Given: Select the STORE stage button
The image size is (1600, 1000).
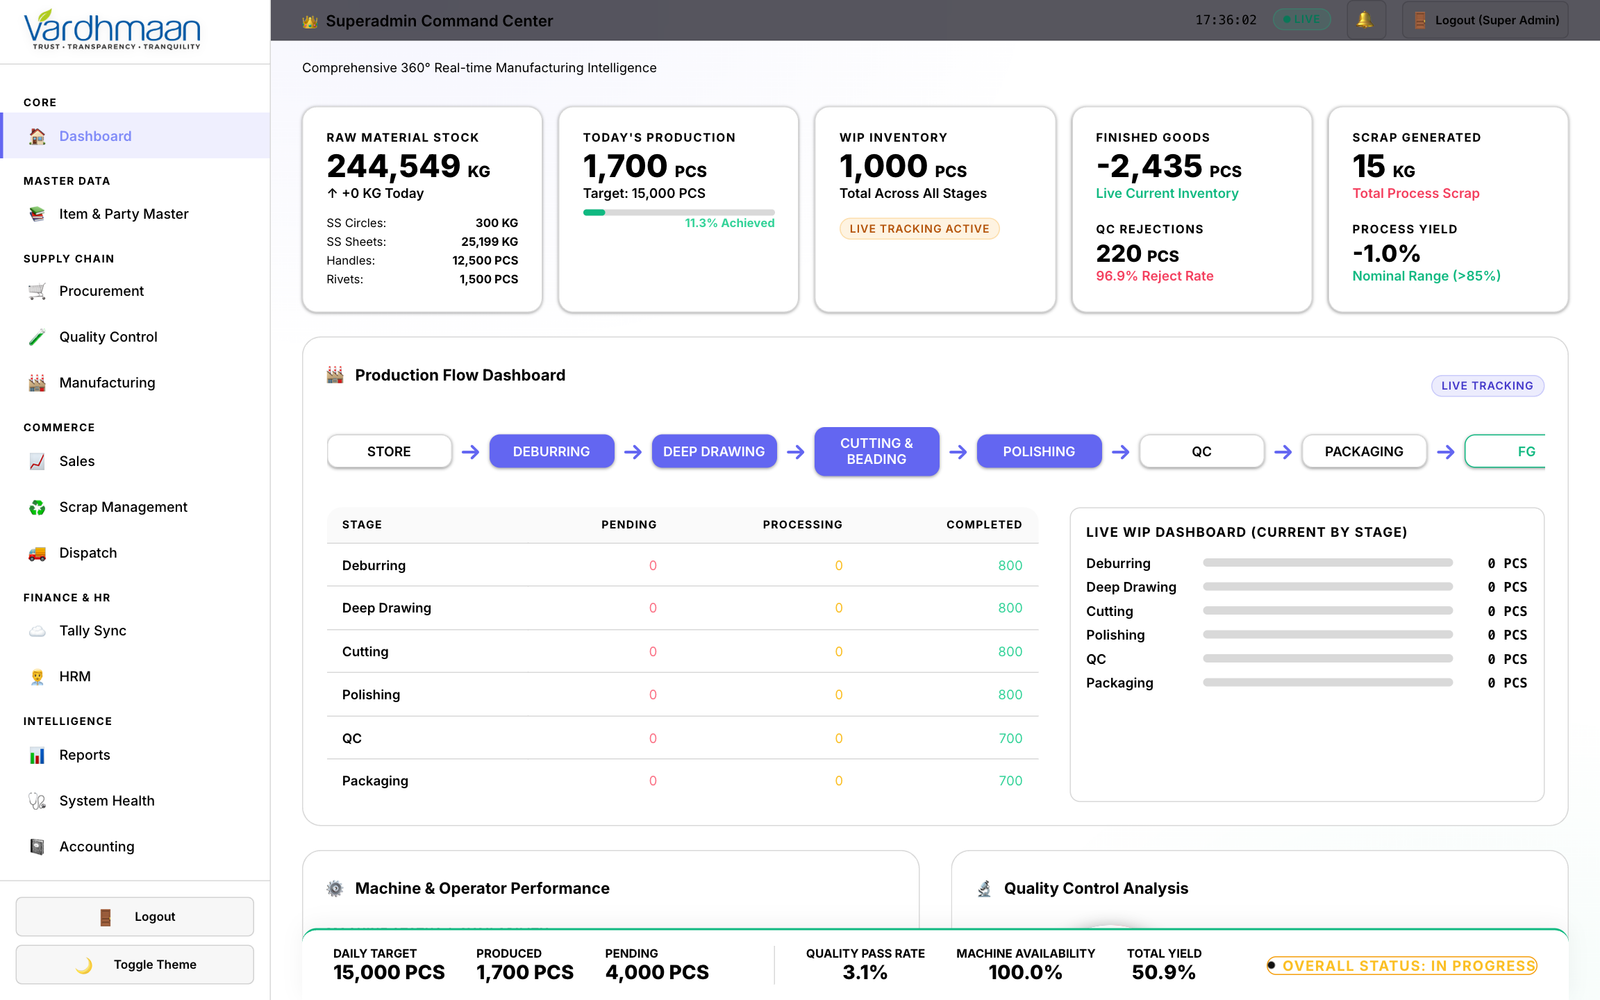Looking at the screenshot, I should point(389,452).
